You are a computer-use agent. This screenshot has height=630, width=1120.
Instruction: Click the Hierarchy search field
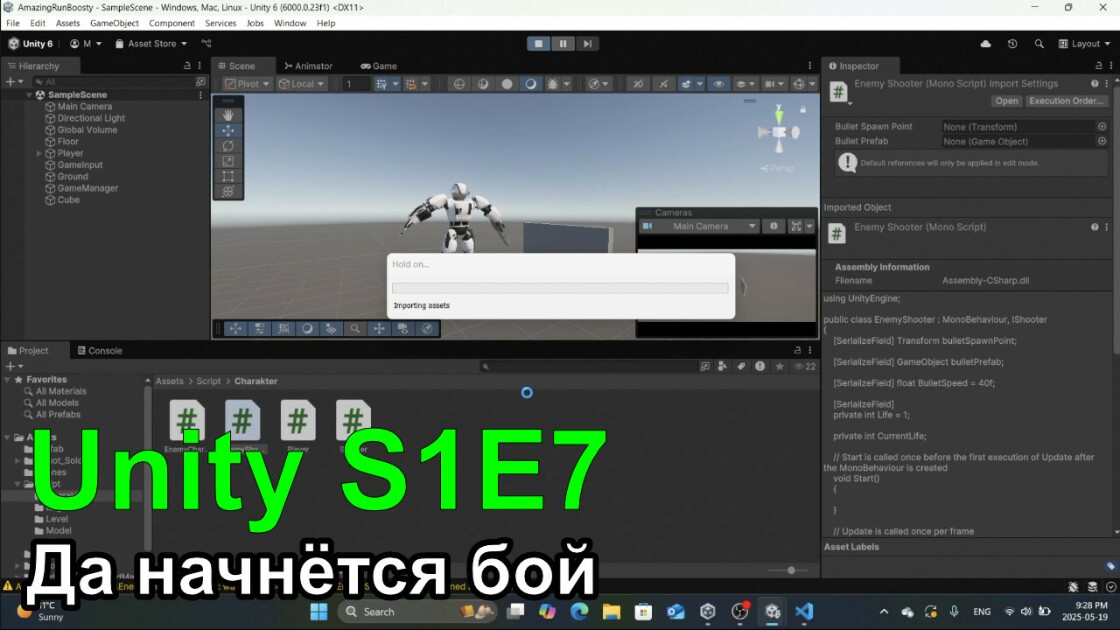(x=113, y=82)
